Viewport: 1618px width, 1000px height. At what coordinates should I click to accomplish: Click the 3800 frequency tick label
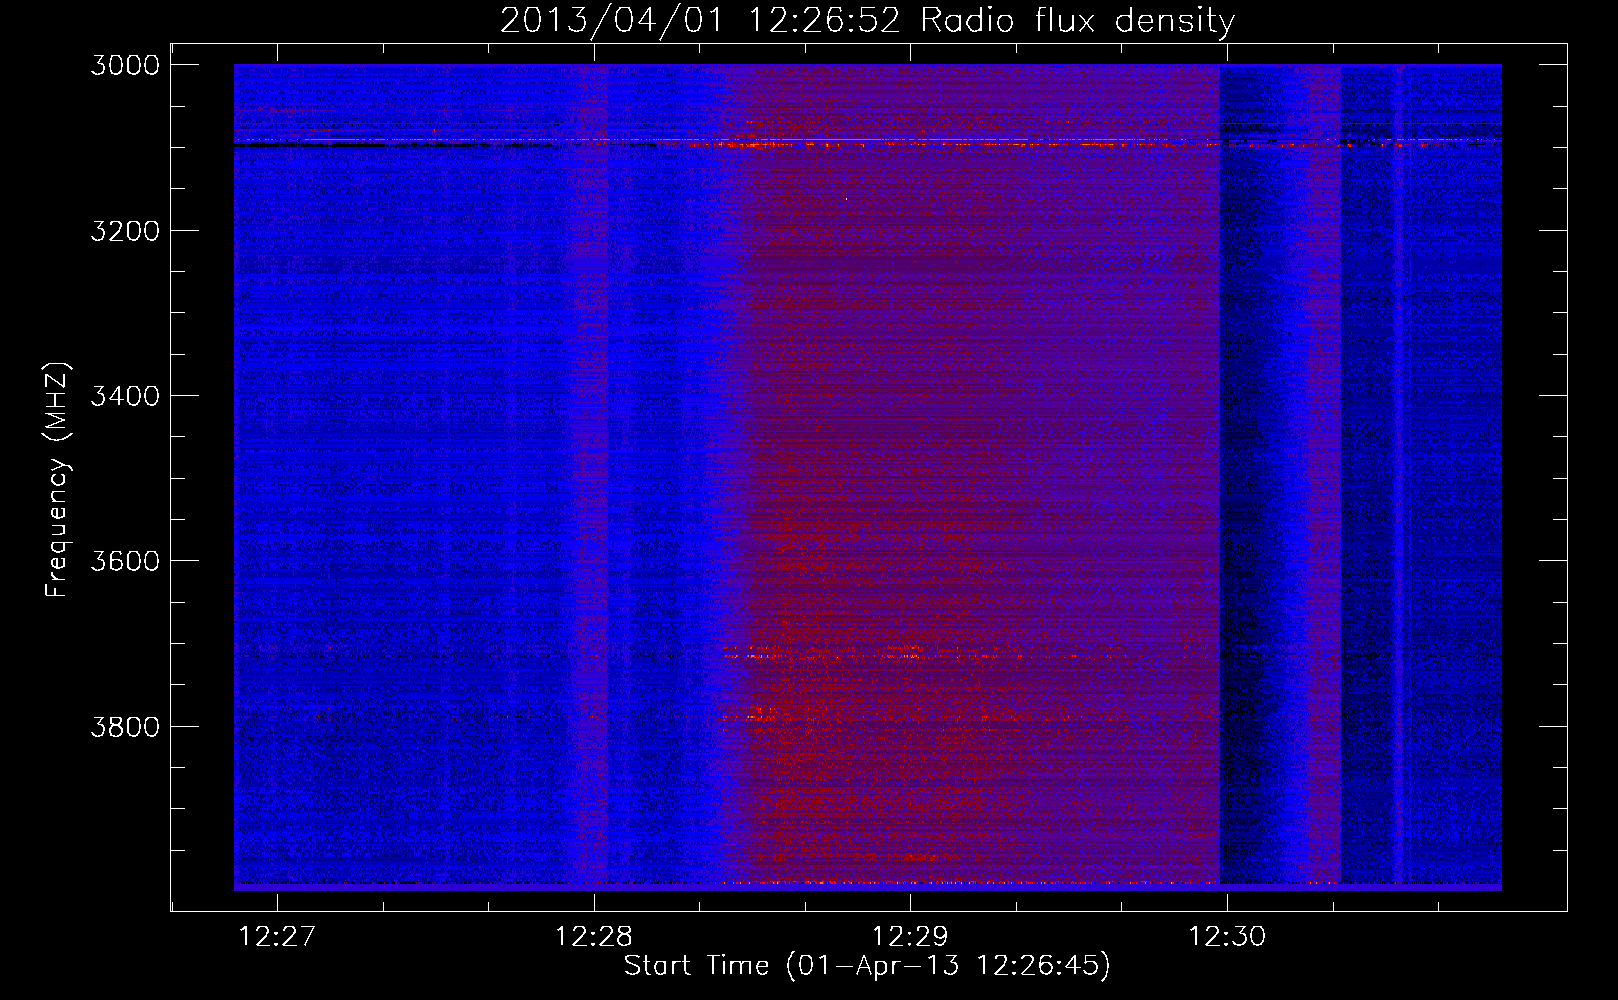125,726
